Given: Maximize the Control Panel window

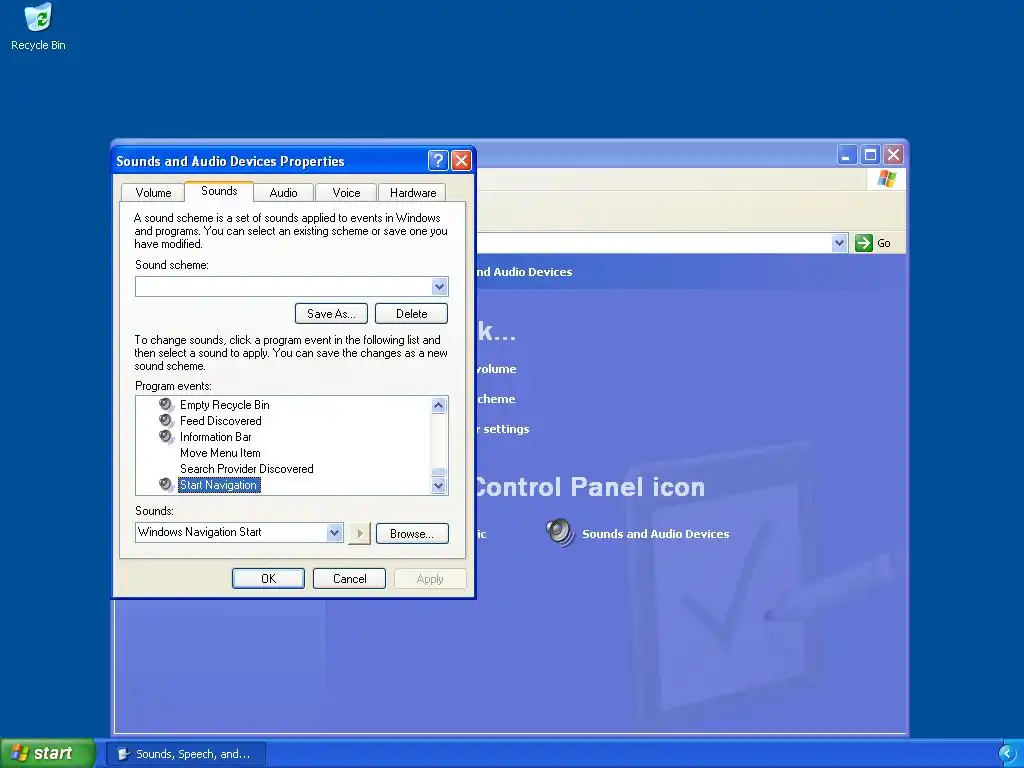Looking at the screenshot, I should (870, 155).
